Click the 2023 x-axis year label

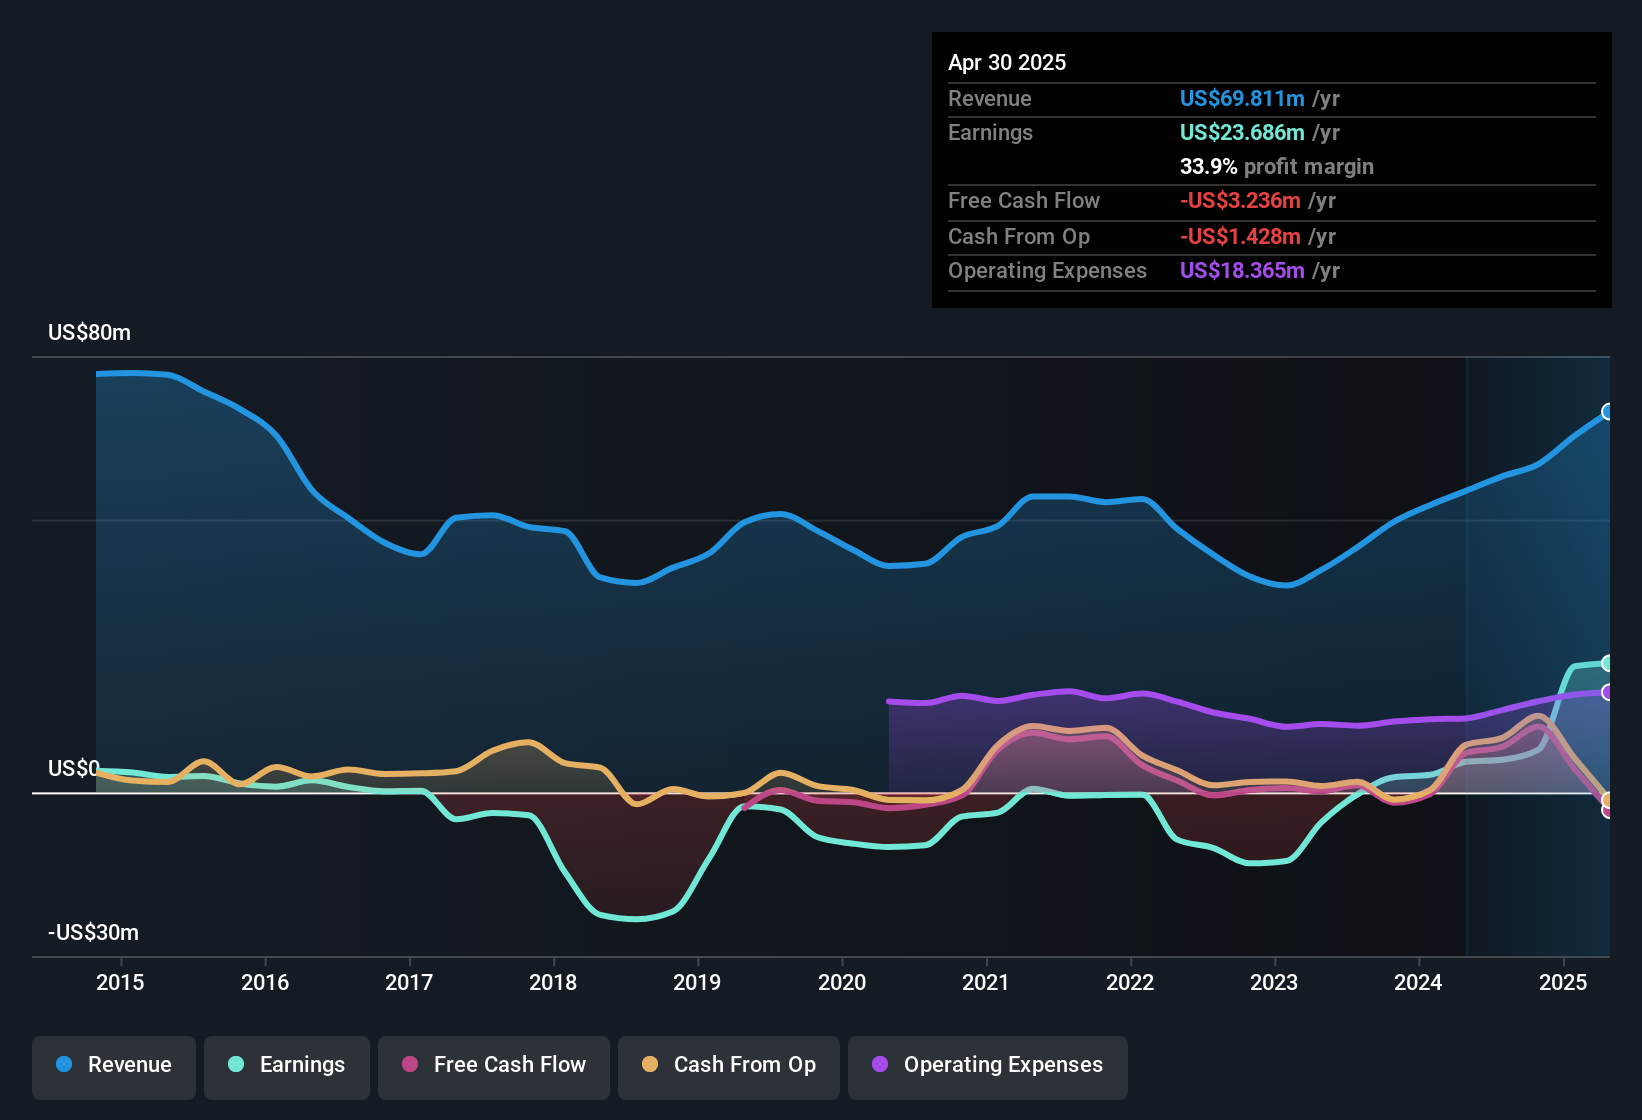click(1274, 982)
